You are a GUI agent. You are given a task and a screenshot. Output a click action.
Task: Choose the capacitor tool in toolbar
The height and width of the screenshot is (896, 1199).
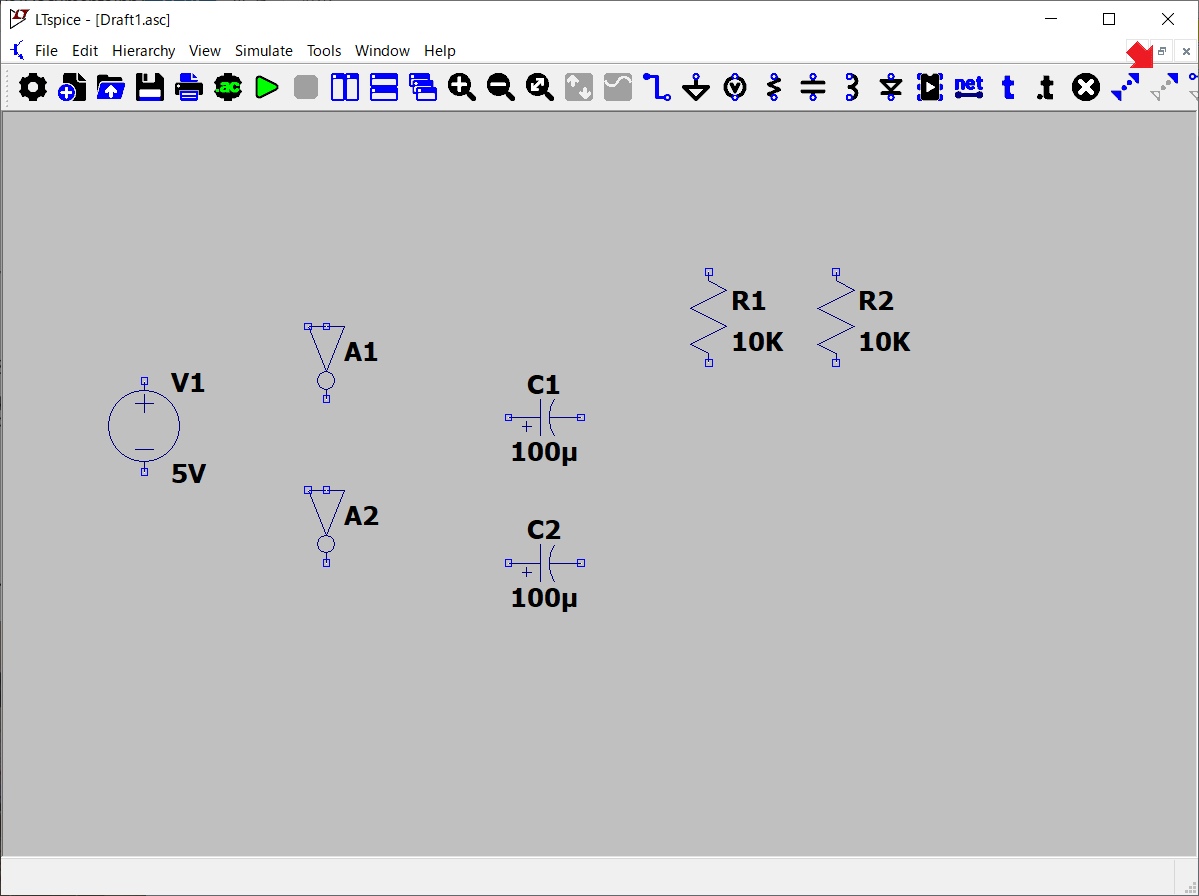pos(813,88)
